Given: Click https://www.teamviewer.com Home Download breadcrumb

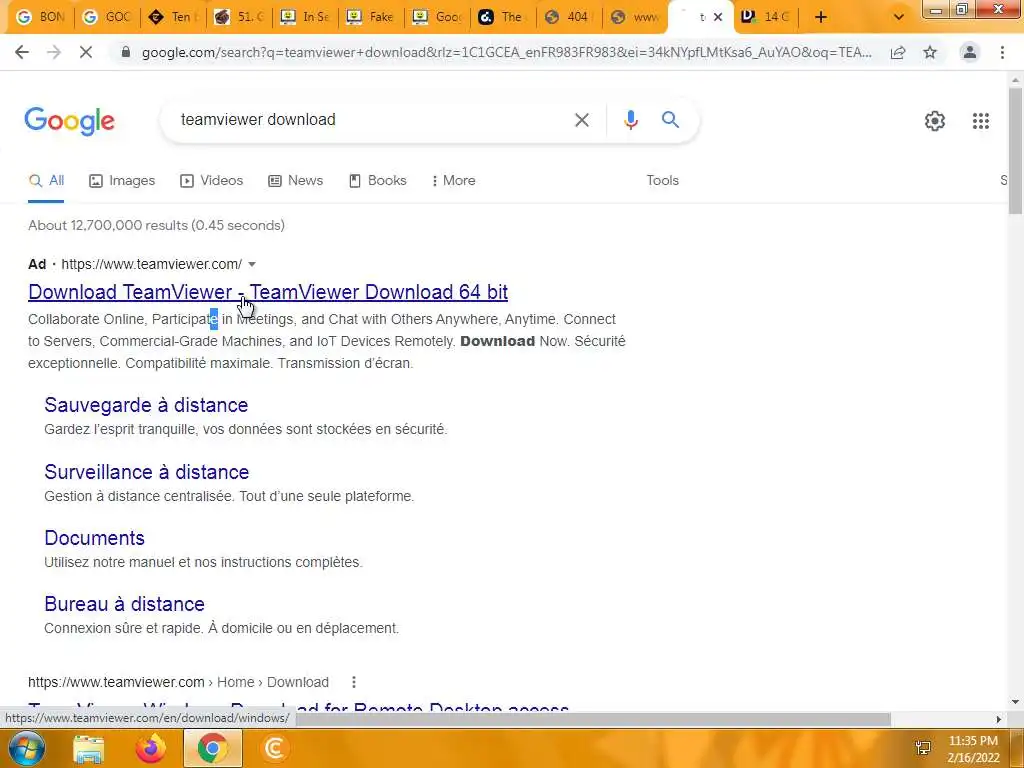Looking at the screenshot, I should [178, 682].
